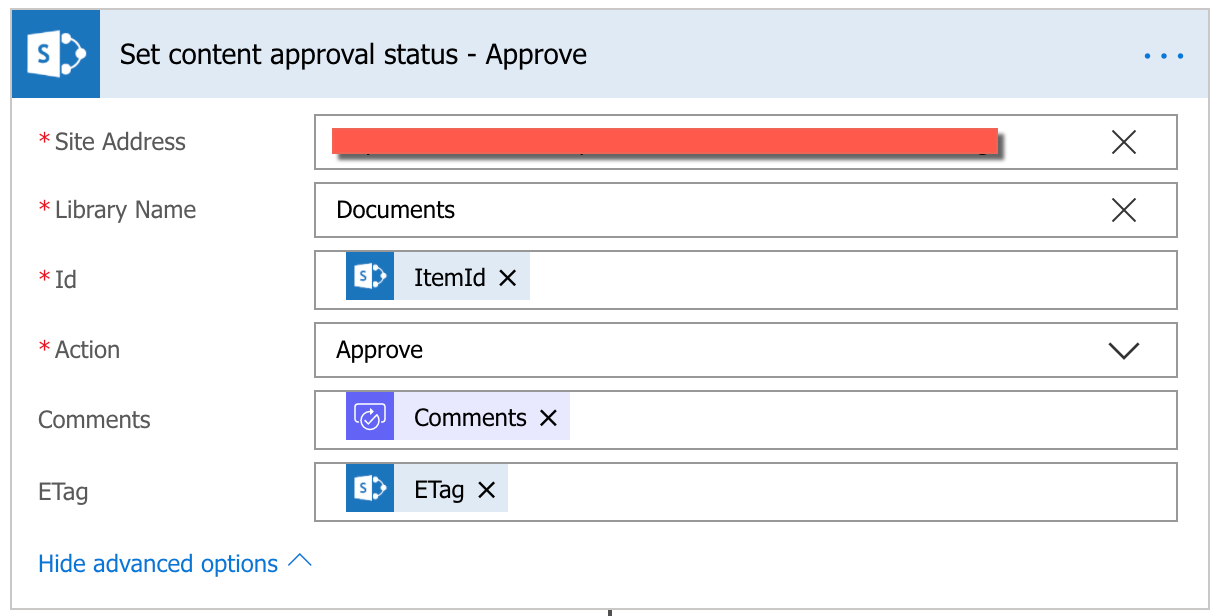The height and width of the screenshot is (616, 1216).
Task: Click inside the Comments input field
Action: point(800,417)
